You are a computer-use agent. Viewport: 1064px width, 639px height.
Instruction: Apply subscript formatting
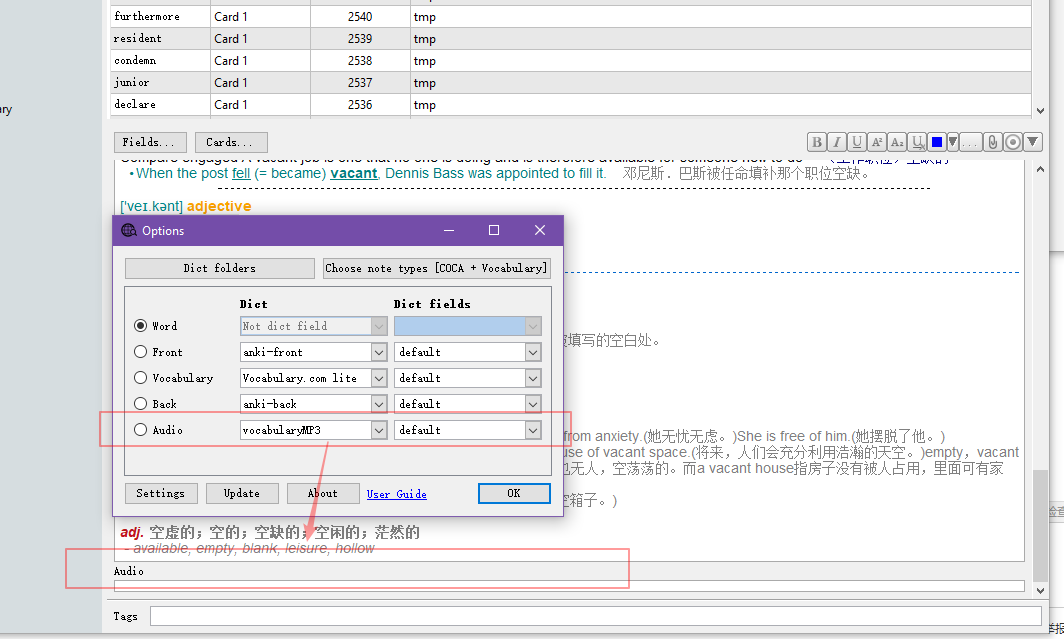[897, 142]
